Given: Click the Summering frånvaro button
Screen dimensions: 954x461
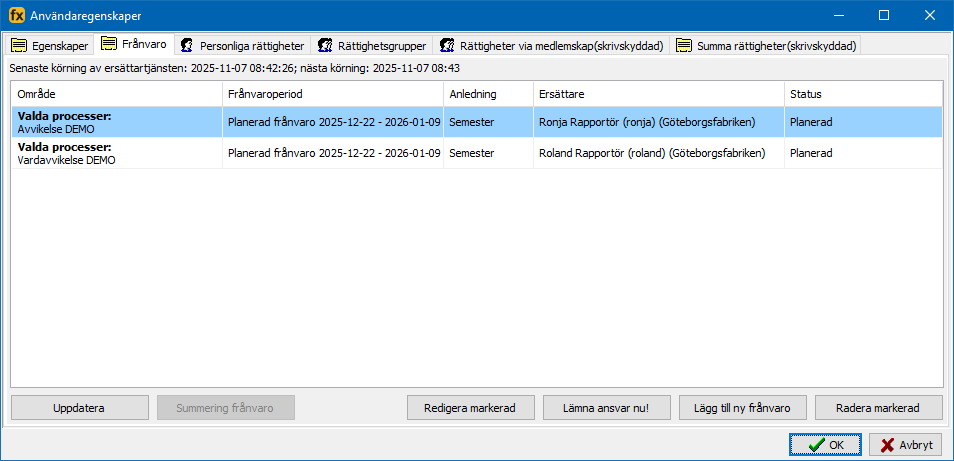Looking at the screenshot, I should 226,408.
